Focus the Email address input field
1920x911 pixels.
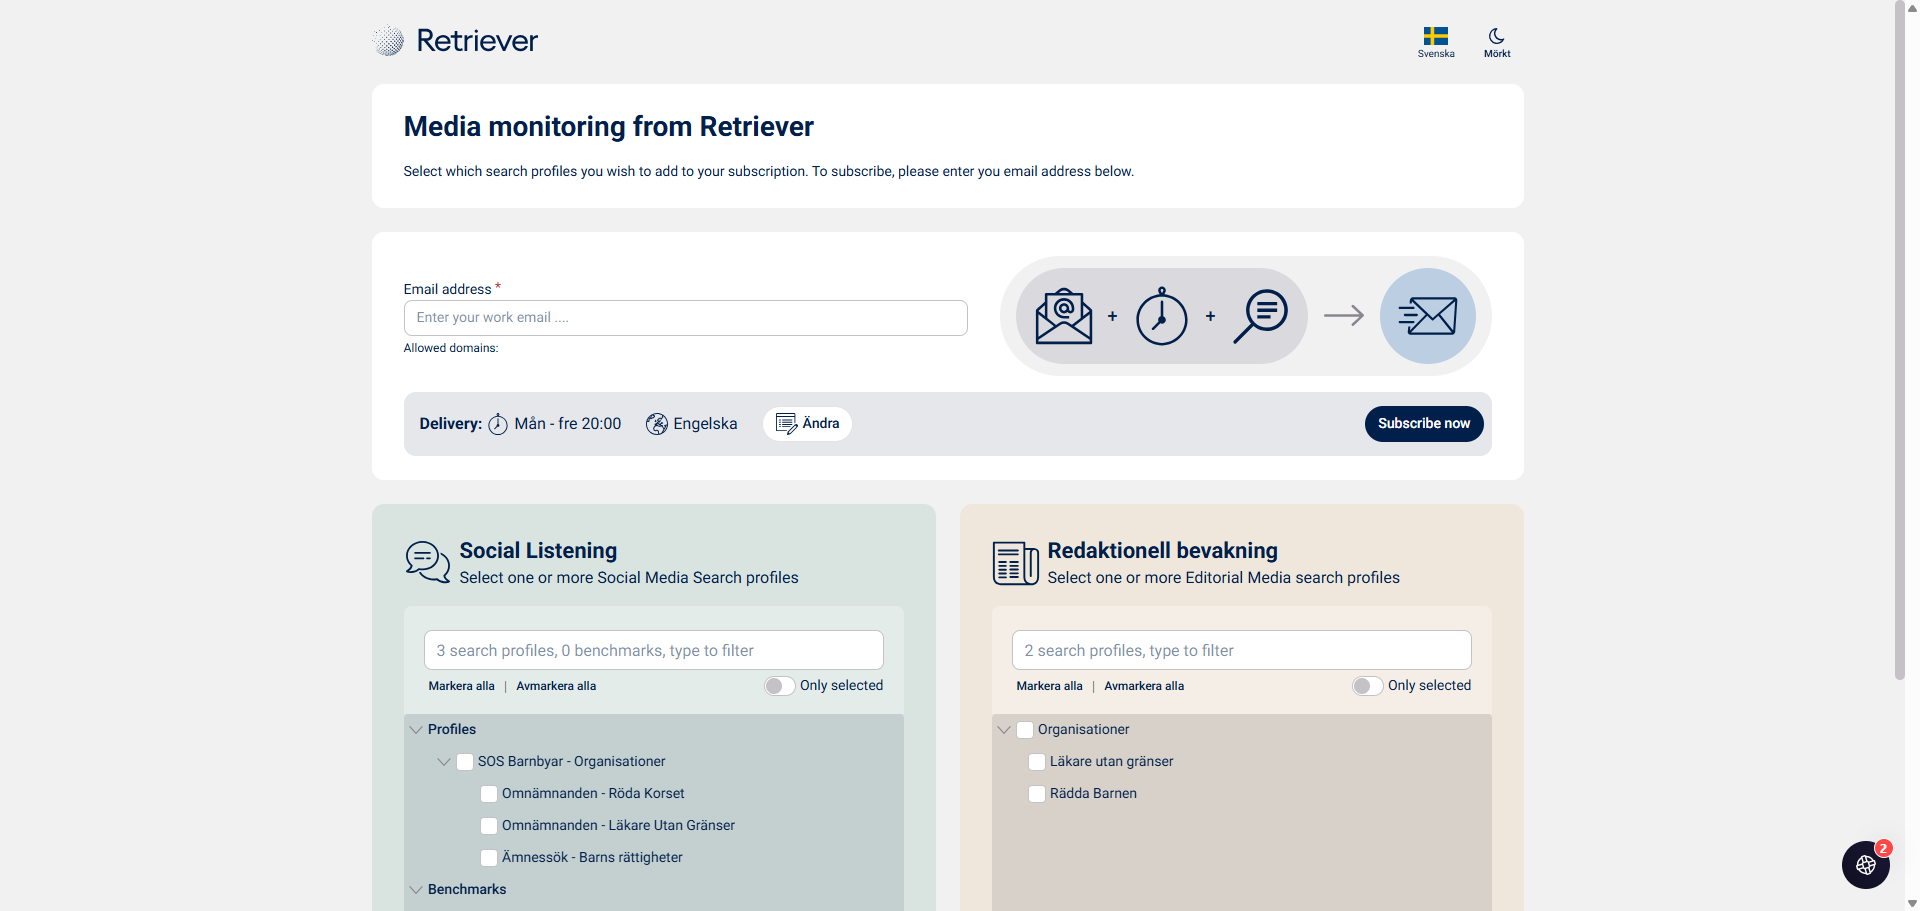tap(686, 318)
